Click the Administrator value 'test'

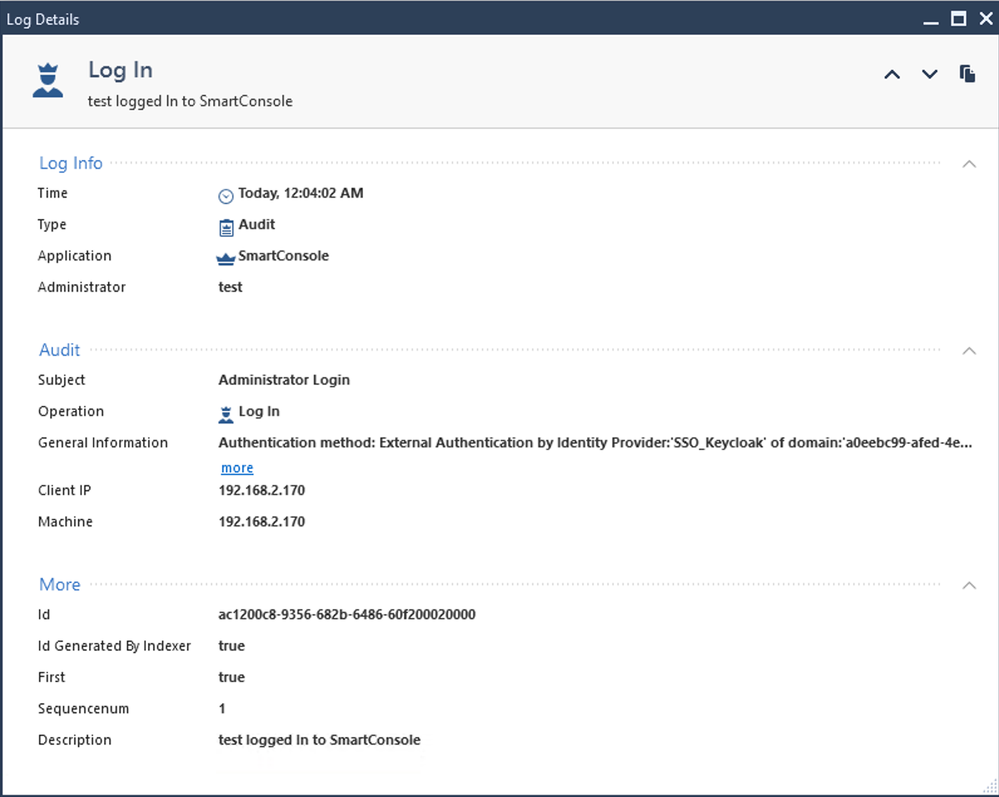coord(230,287)
